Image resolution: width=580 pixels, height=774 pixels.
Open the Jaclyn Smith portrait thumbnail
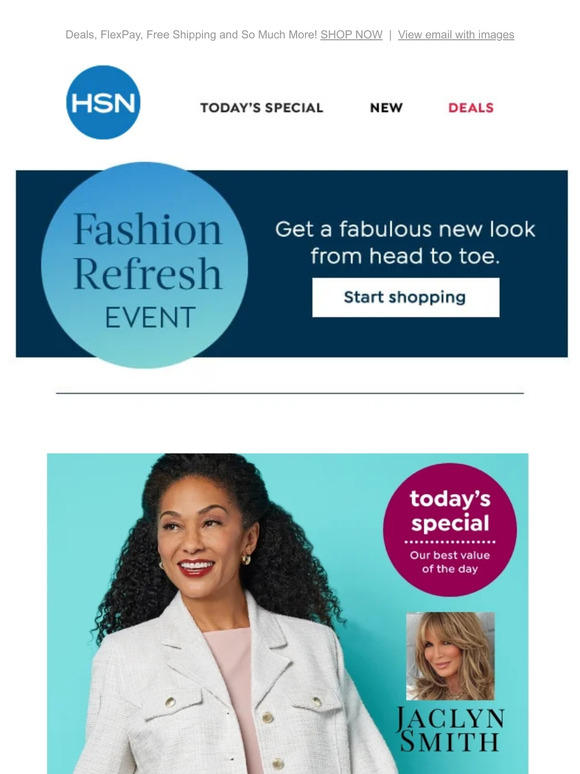(x=450, y=656)
